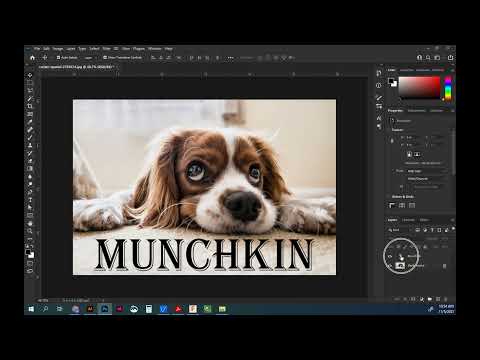The image size is (480, 360).
Task: Click the Illustrator icon in the taskbar
Action: (90, 309)
